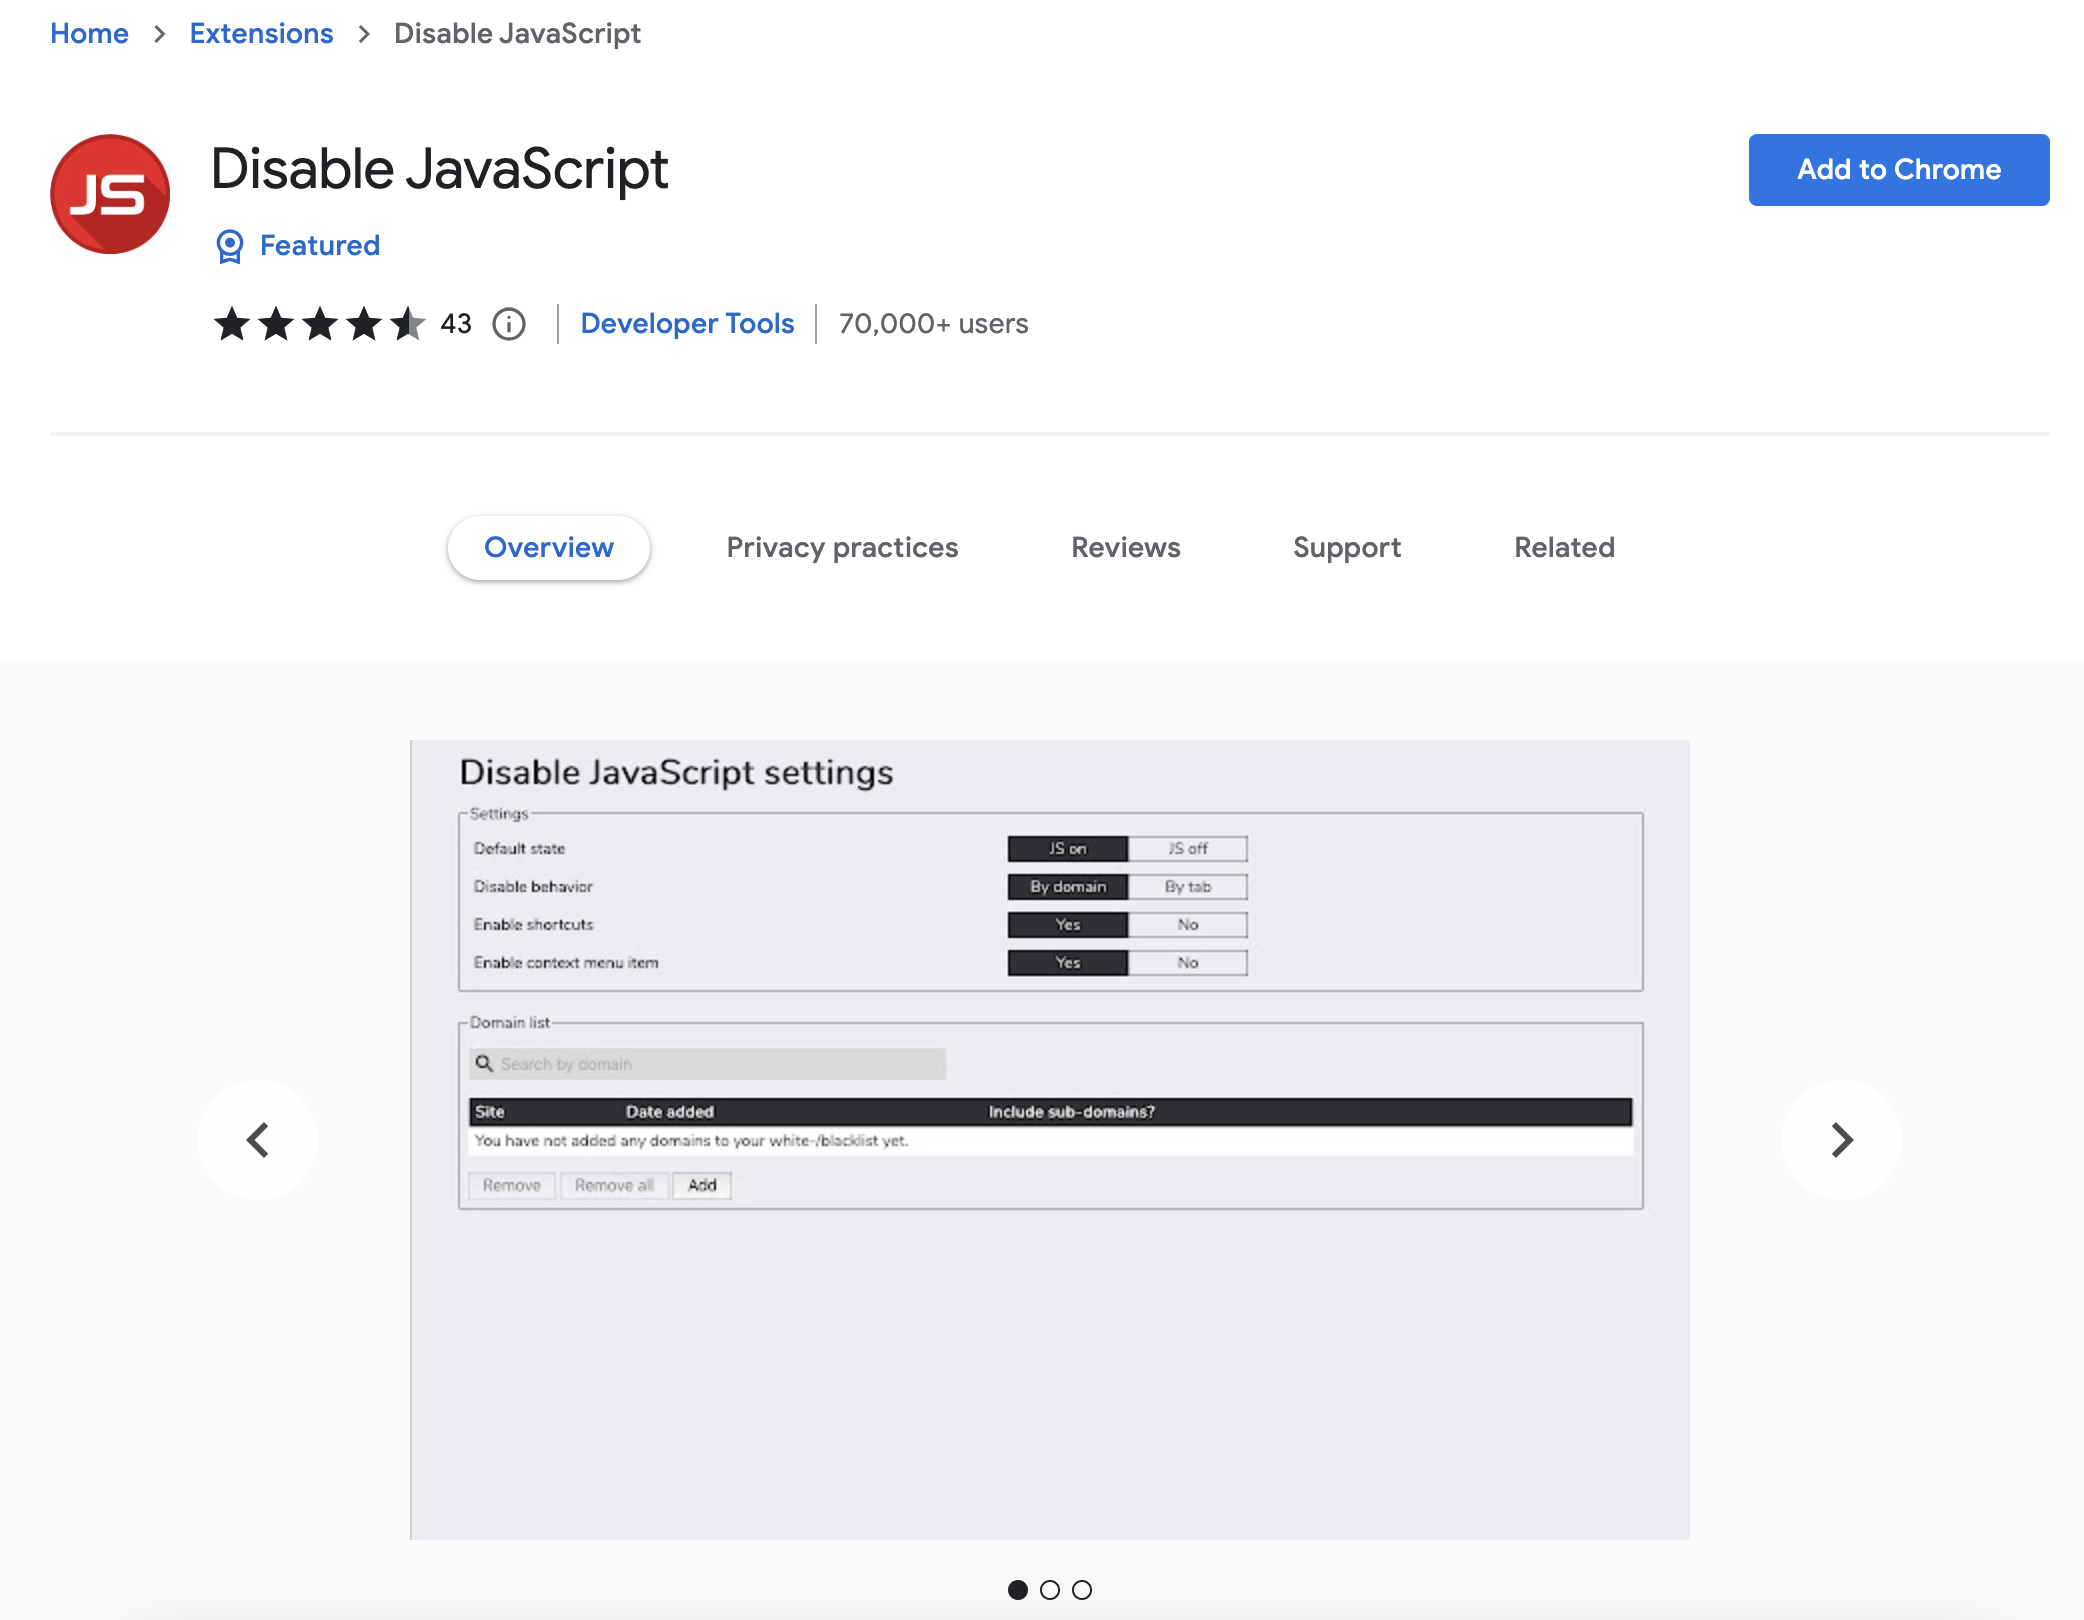Advance to next screenshot arrow
Image resolution: width=2084 pixels, height=1620 pixels.
(1841, 1140)
